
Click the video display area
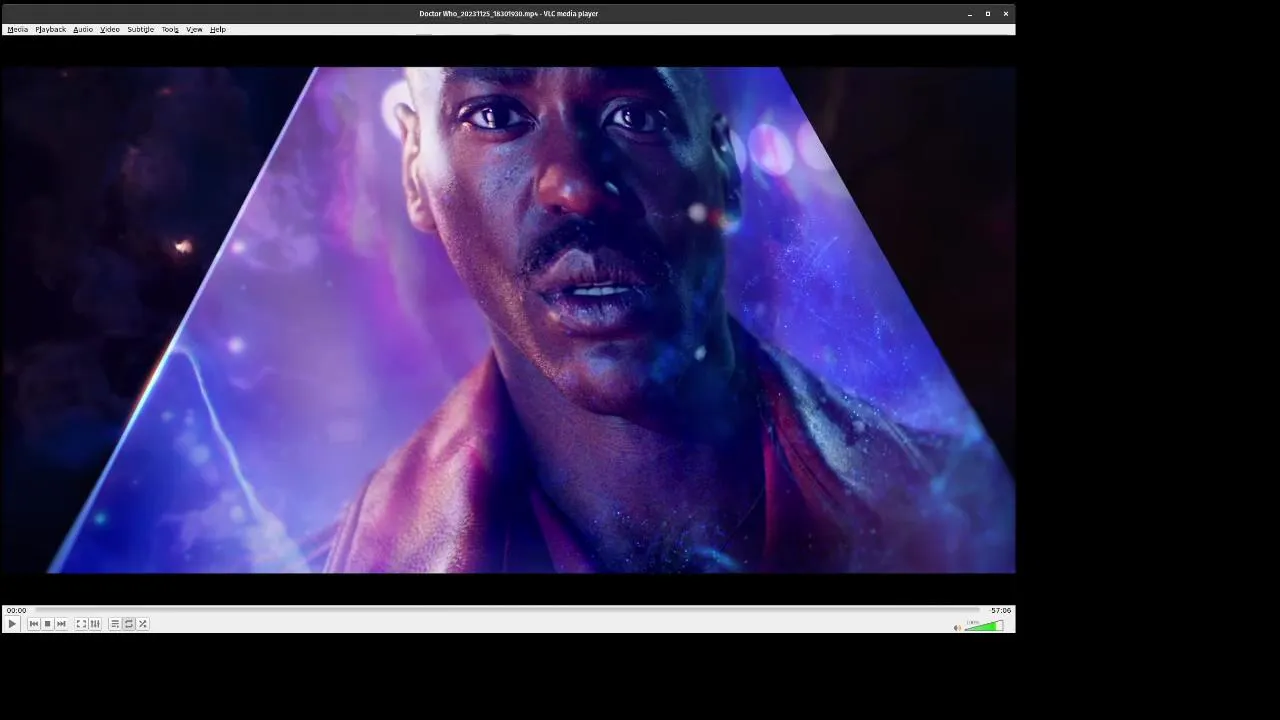click(508, 320)
